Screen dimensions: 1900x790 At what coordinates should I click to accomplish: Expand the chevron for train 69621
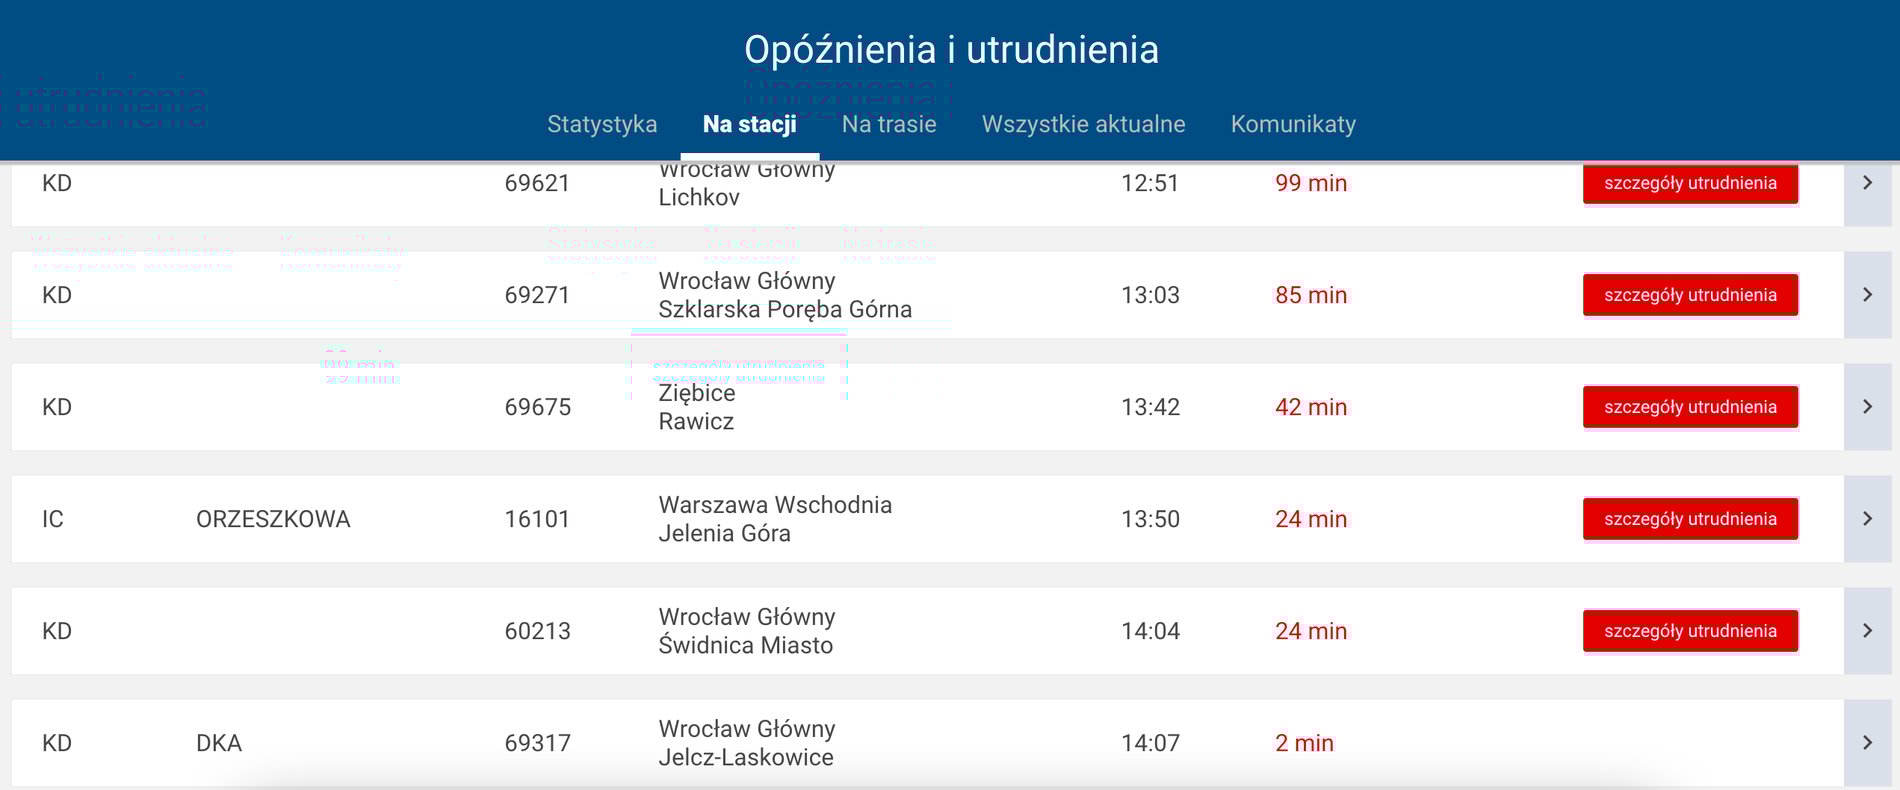(1867, 183)
